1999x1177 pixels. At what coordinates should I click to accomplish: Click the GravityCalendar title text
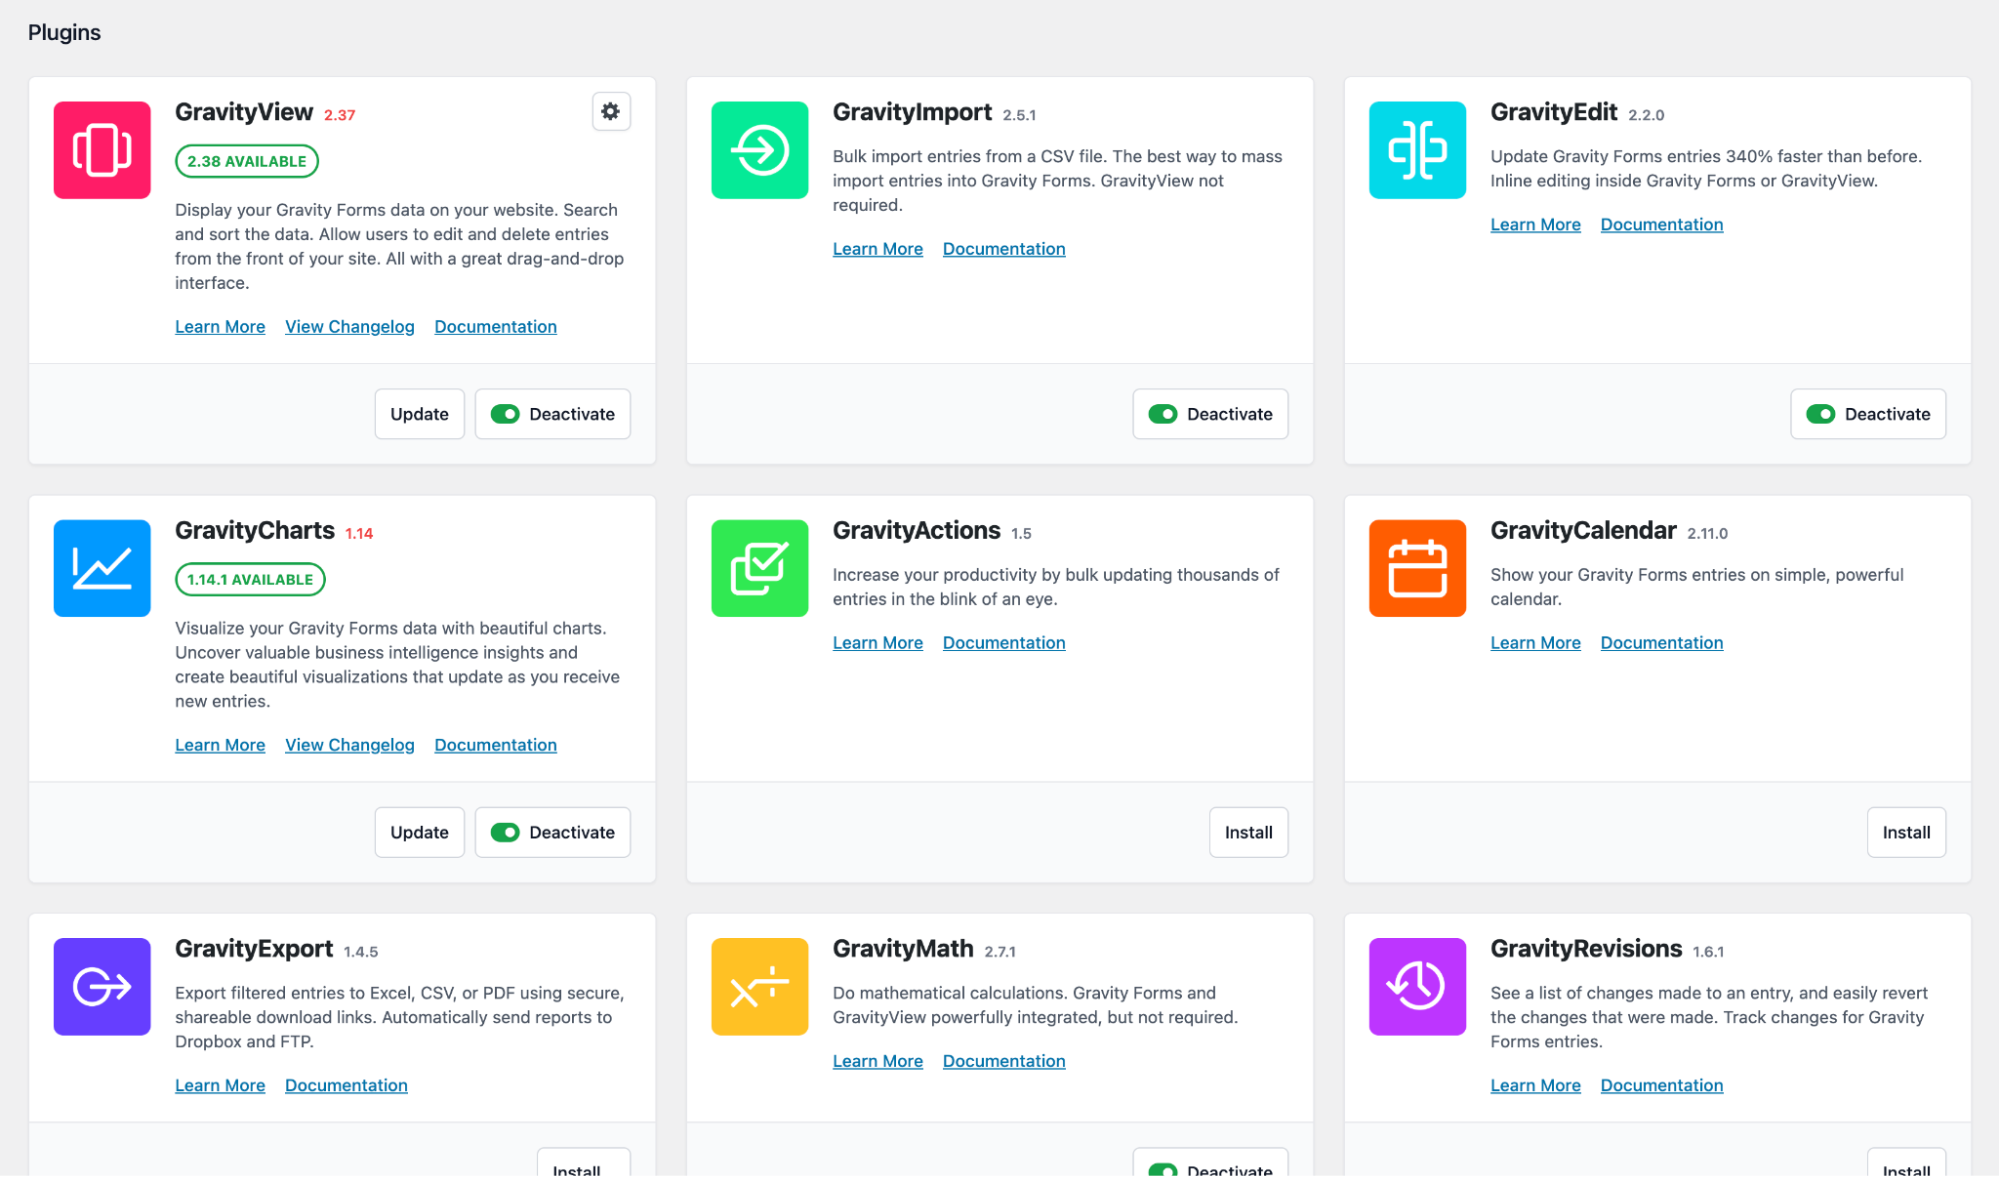[x=1584, y=530]
